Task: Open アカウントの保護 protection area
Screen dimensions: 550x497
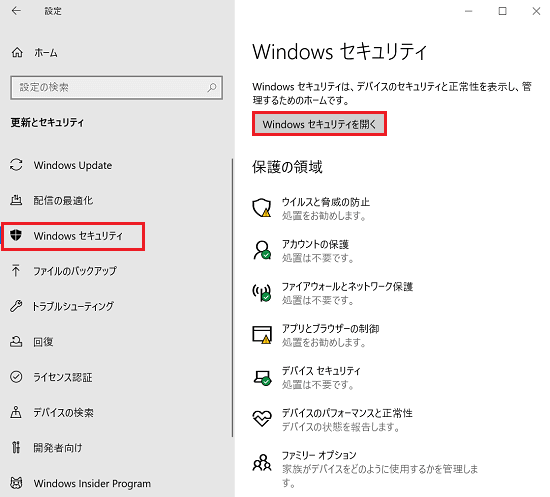Action: (x=317, y=251)
